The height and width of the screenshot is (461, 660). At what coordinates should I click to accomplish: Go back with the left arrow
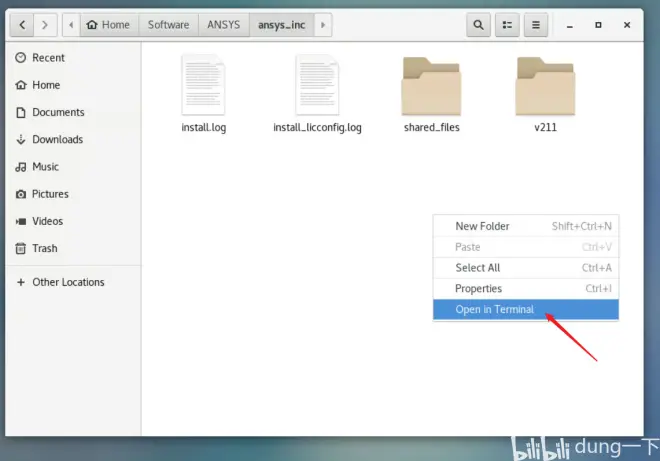coord(22,25)
